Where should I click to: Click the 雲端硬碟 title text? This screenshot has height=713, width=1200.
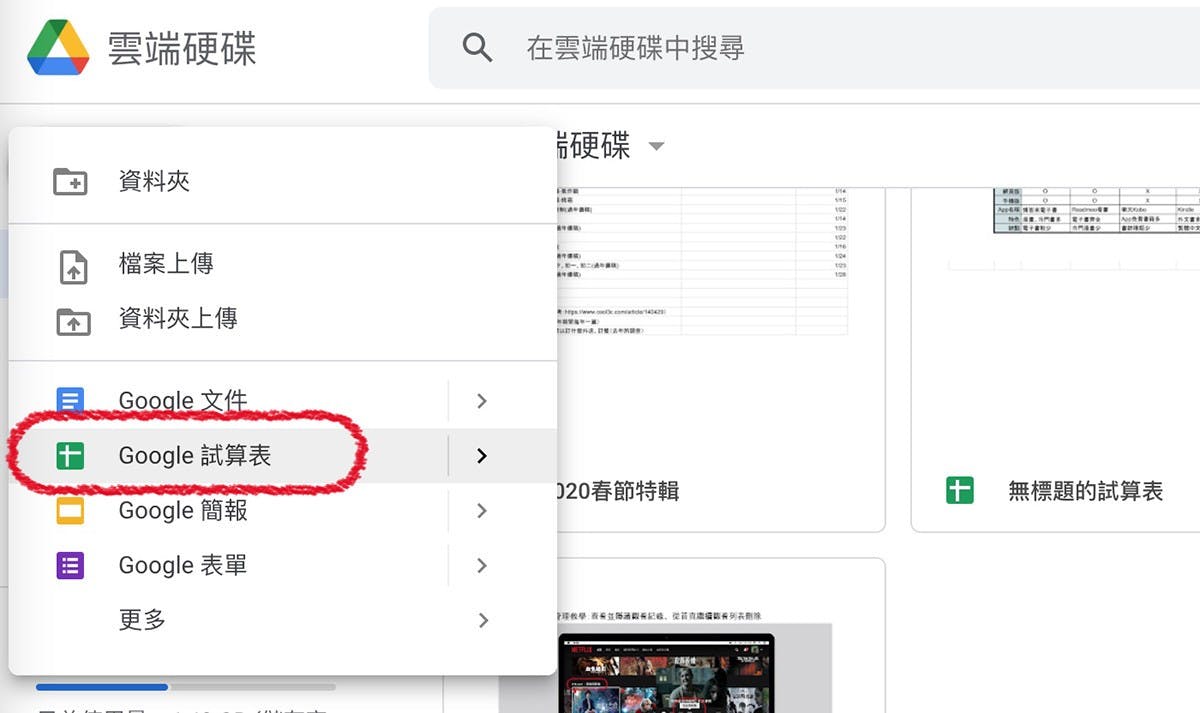pos(183,48)
